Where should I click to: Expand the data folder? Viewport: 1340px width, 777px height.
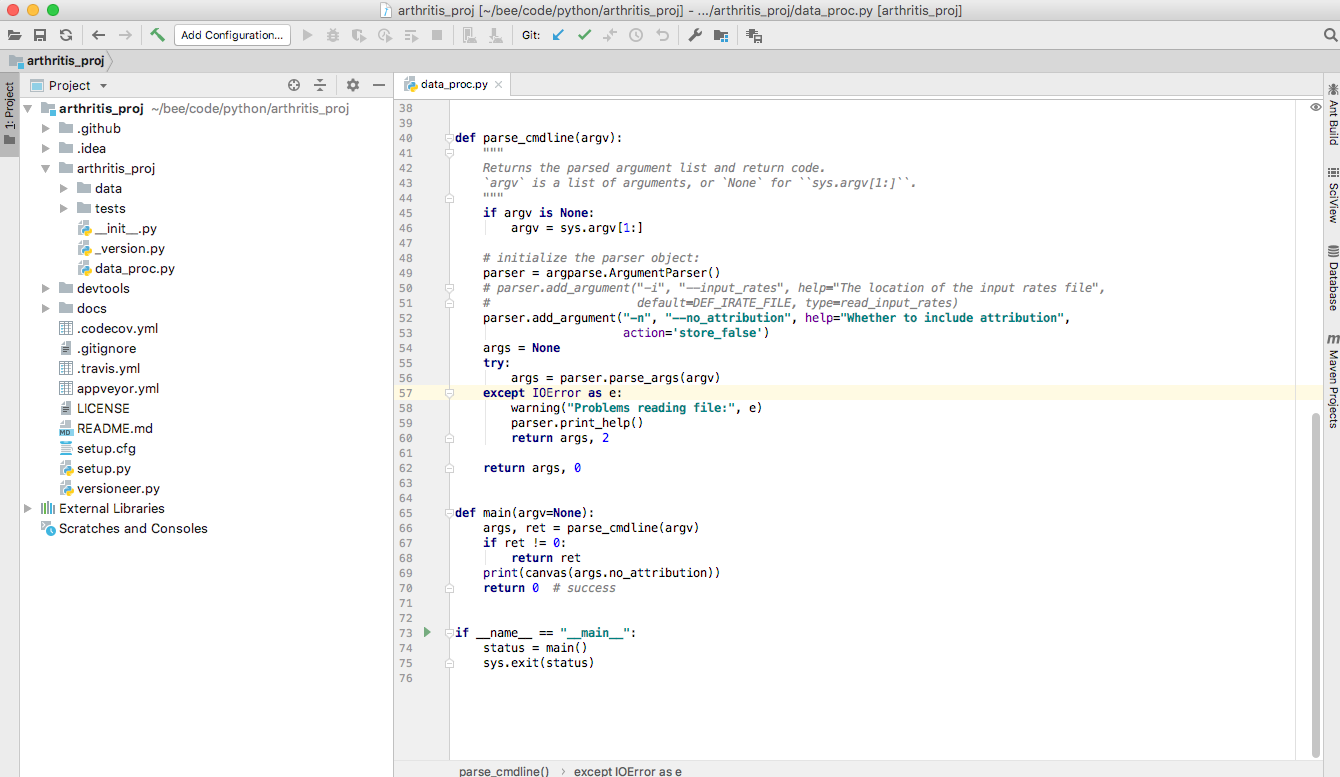click(x=64, y=188)
